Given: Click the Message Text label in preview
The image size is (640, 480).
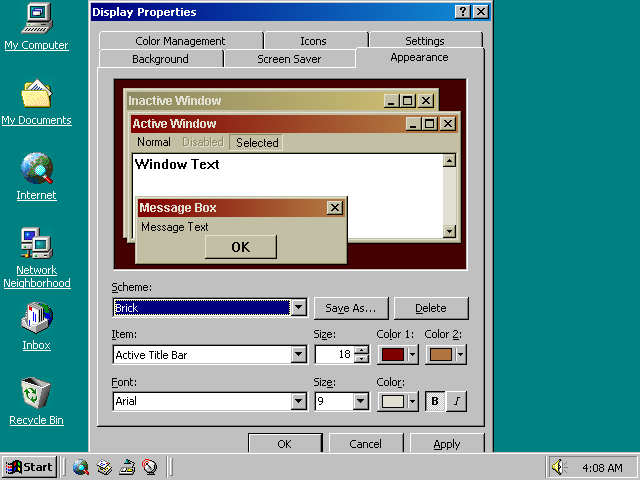Looking at the screenshot, I should 175,227.
